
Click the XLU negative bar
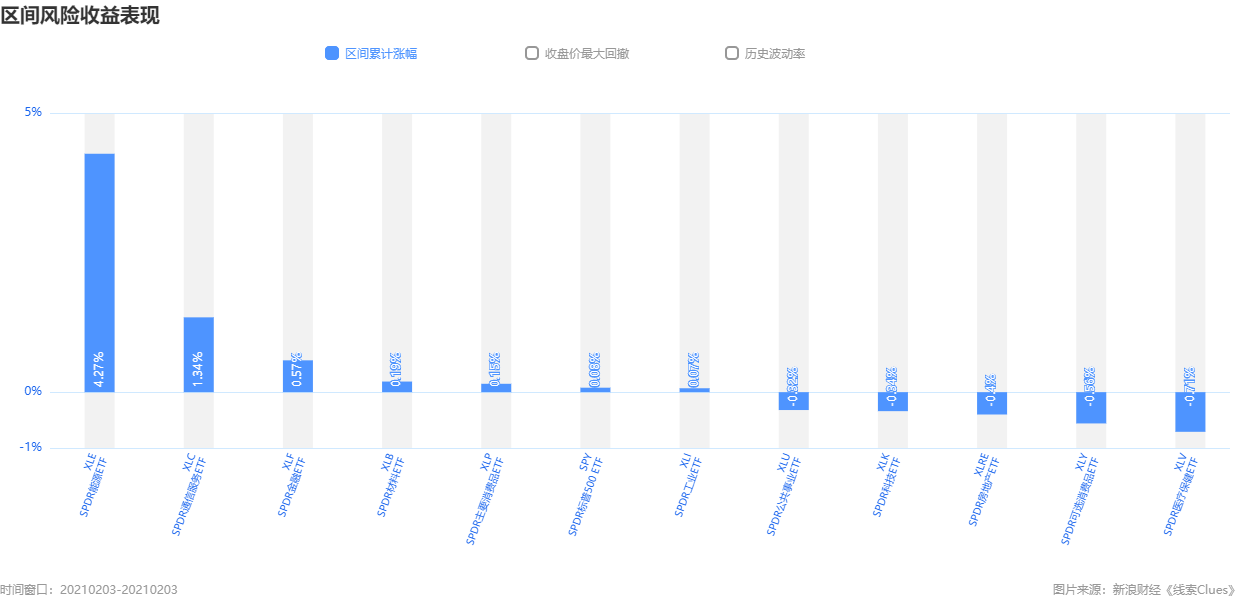794,401
